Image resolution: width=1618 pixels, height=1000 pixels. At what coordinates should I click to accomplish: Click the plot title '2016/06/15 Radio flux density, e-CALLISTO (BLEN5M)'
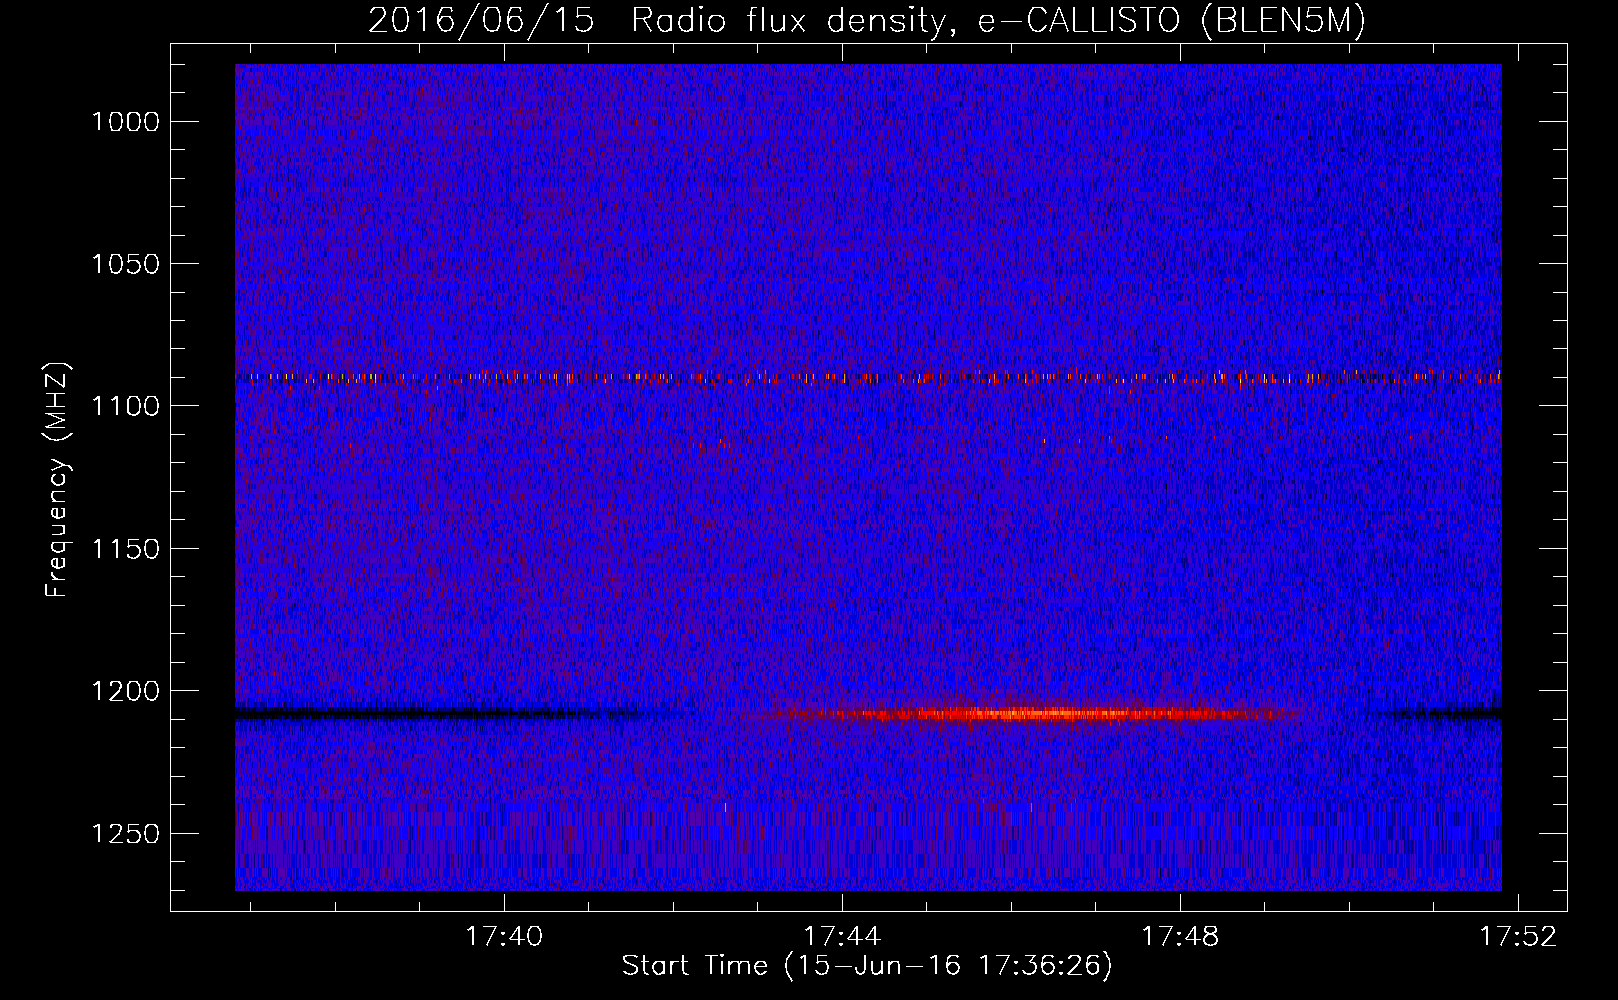(x=866, y=21)
